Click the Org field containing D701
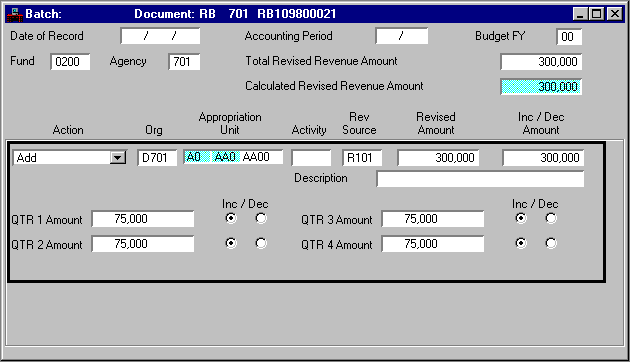The width and height of the screenshot is (630, 362). point(157,157)
